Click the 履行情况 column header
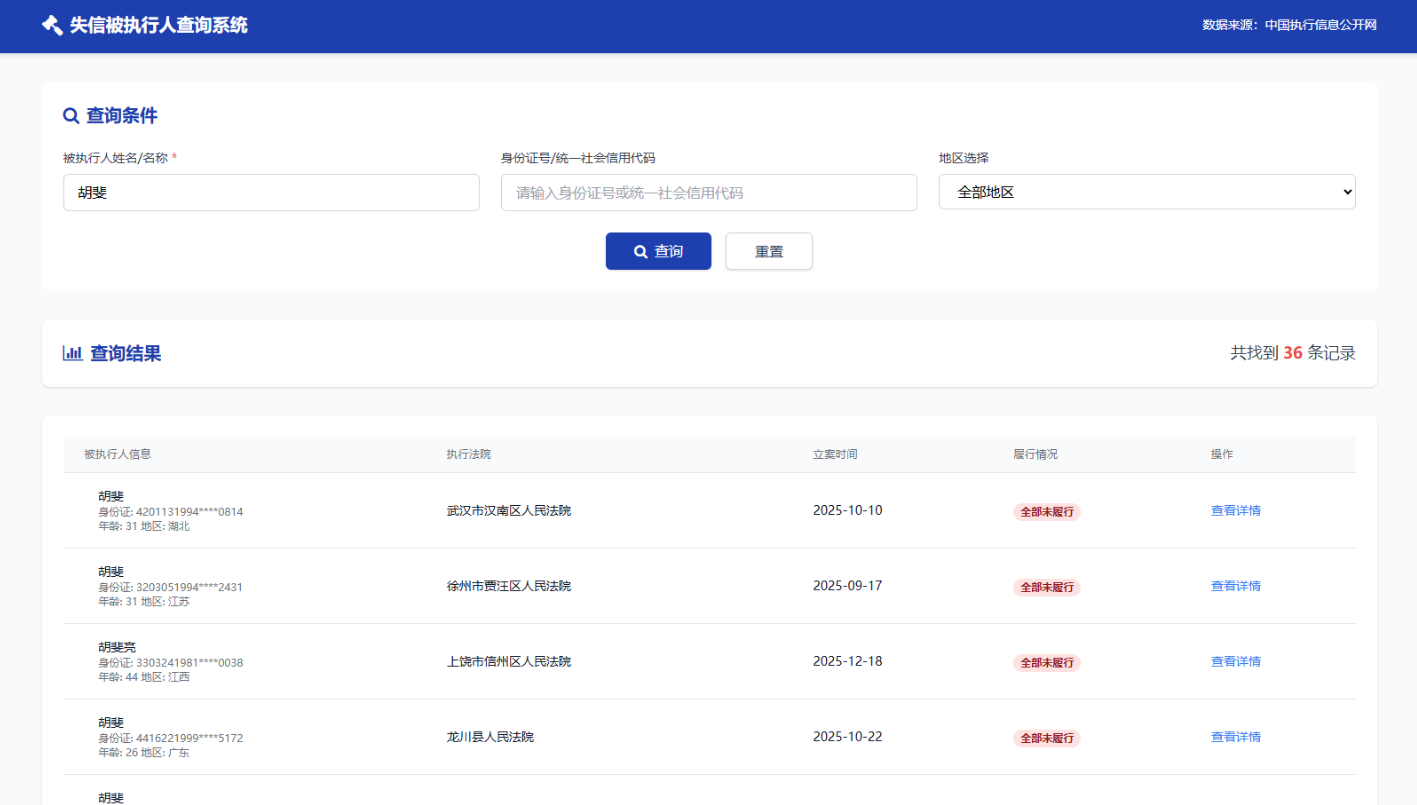The image size is (1417, 805). [x=1034, y=454]
